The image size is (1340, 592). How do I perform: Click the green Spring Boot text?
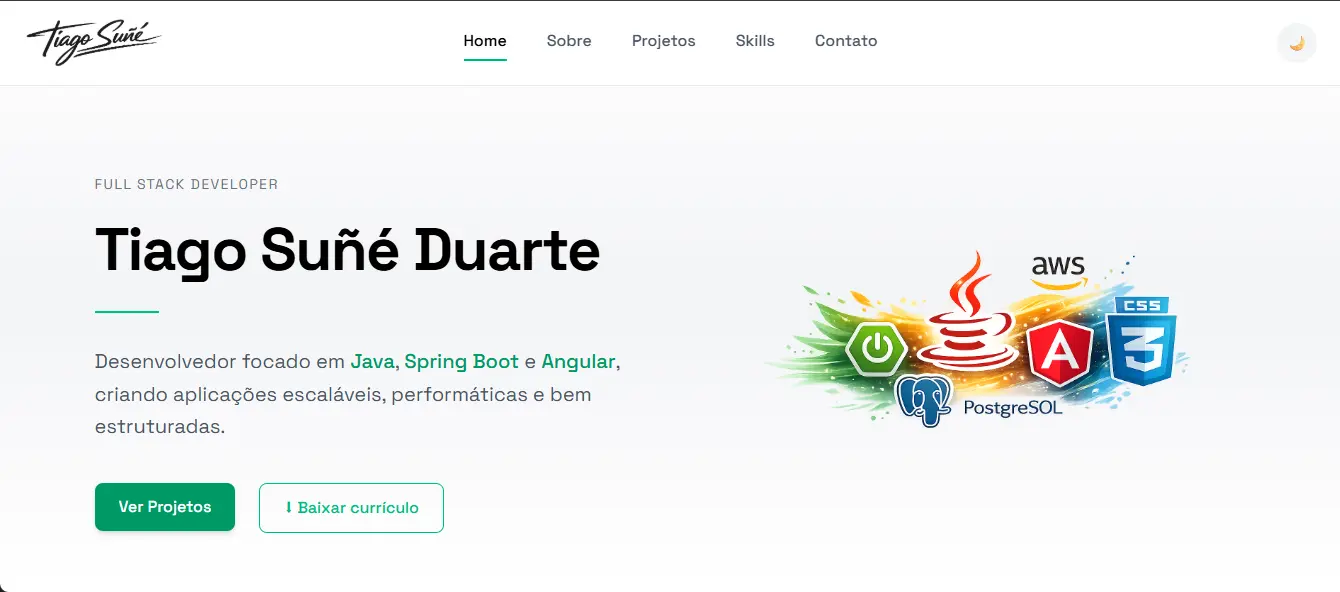461,361
